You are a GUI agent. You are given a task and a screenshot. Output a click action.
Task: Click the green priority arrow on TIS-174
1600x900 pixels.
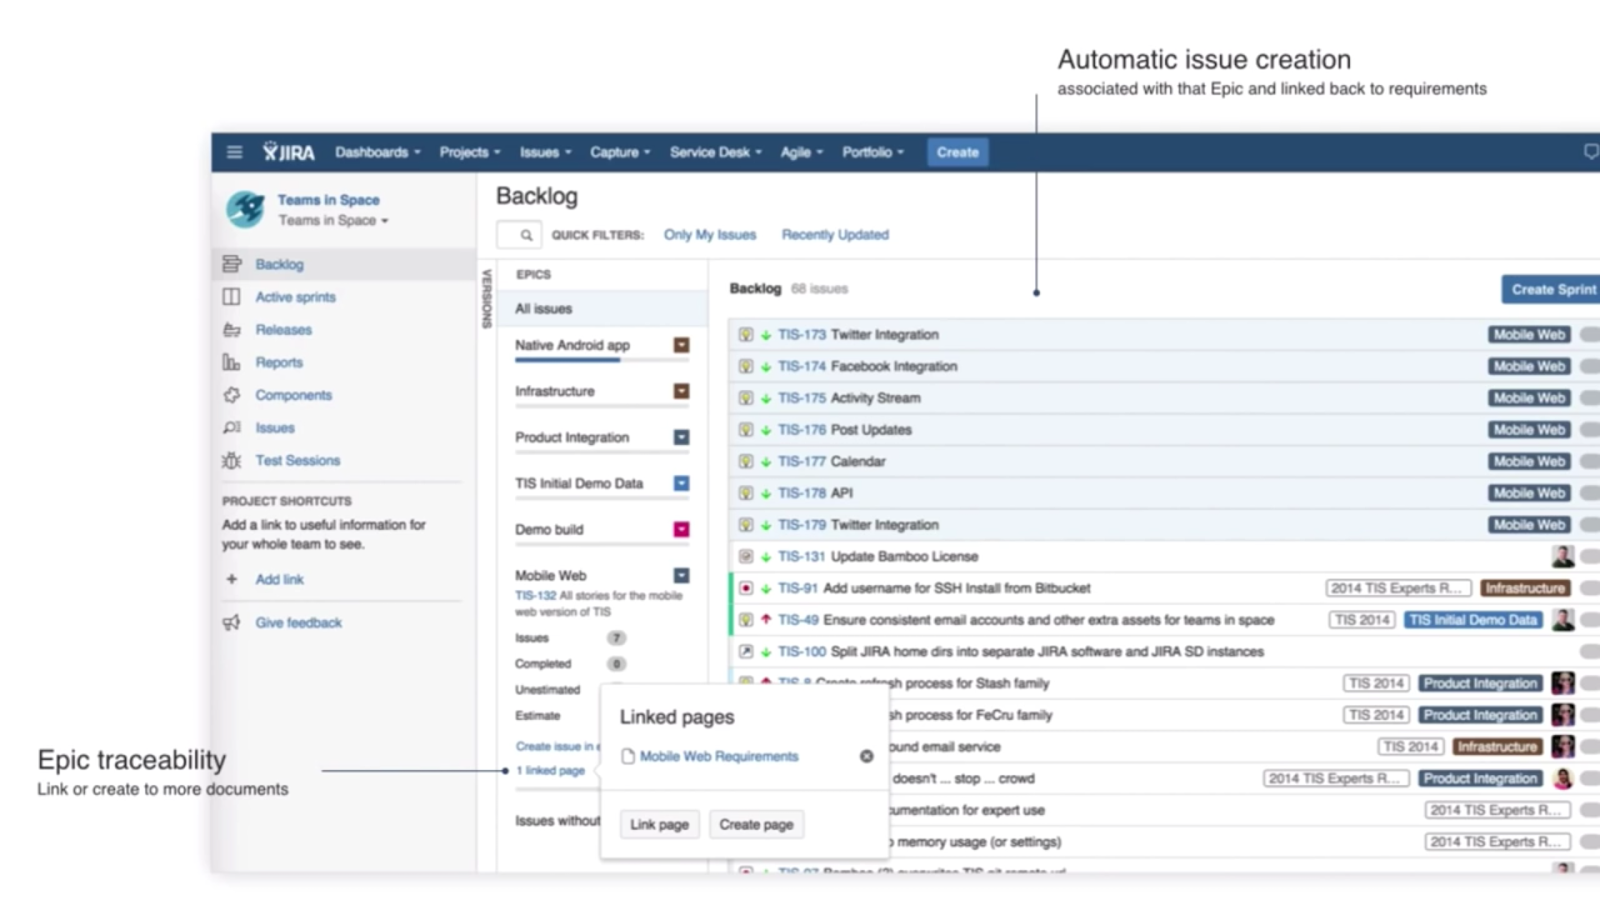pyautogui.click(x=766, y=367)
